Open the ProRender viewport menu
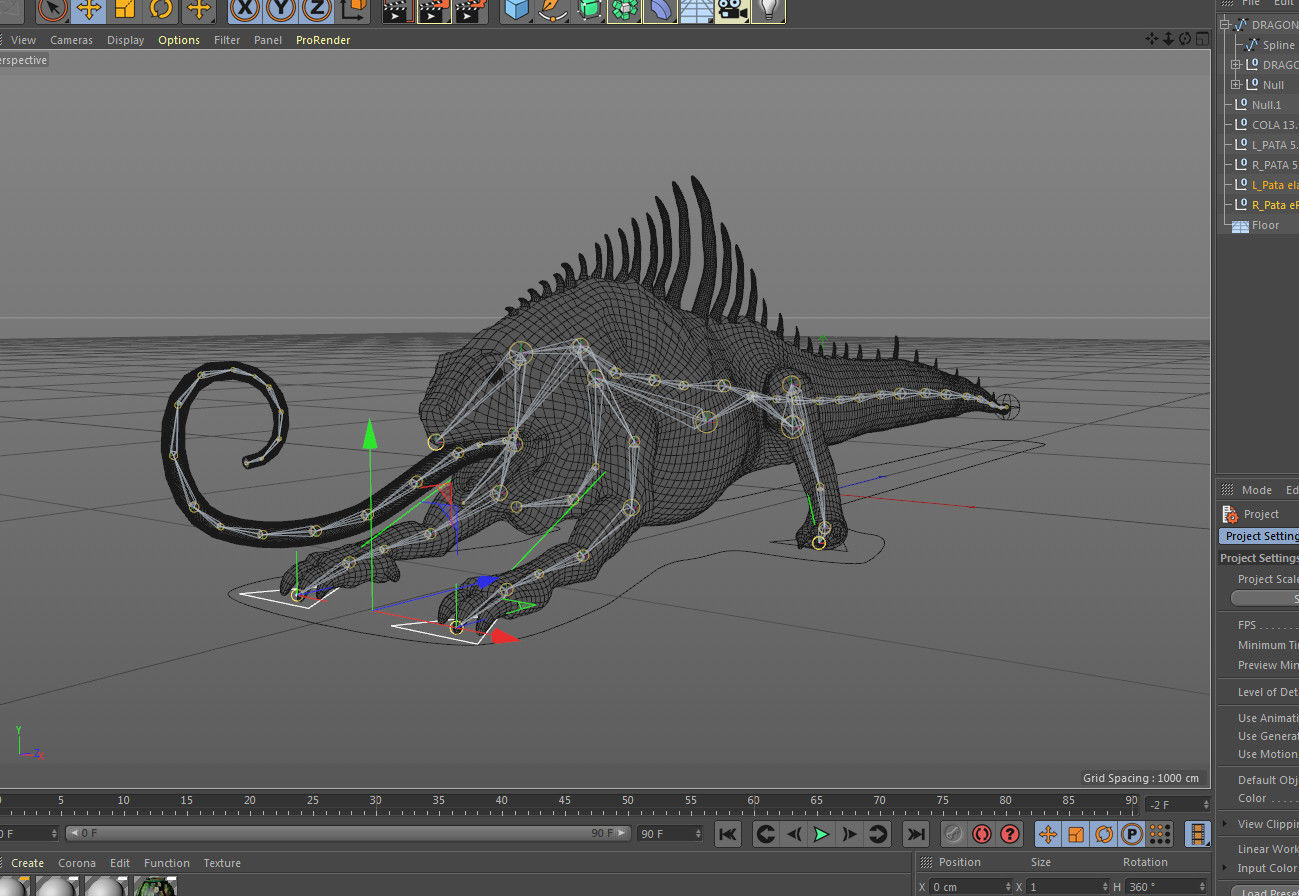The height and width of the screenshot is (896, 1299). pyautogui.click(x=323, y=40)
